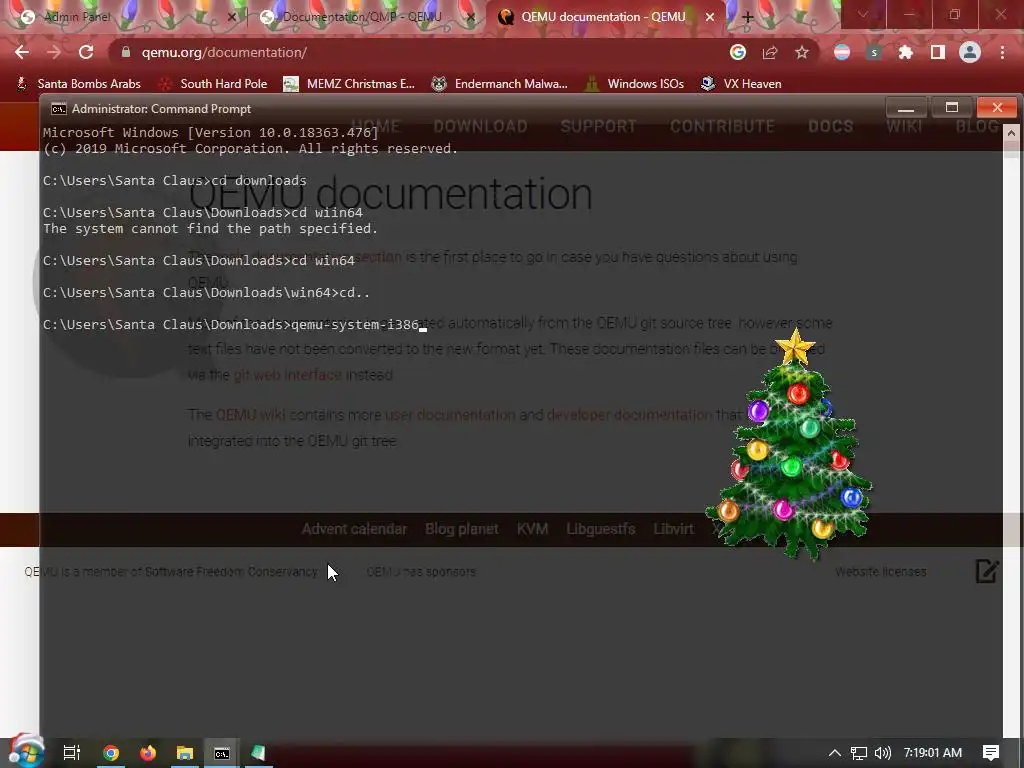
Task: Bookmark this page with the star icon
Action: point(802,52)
